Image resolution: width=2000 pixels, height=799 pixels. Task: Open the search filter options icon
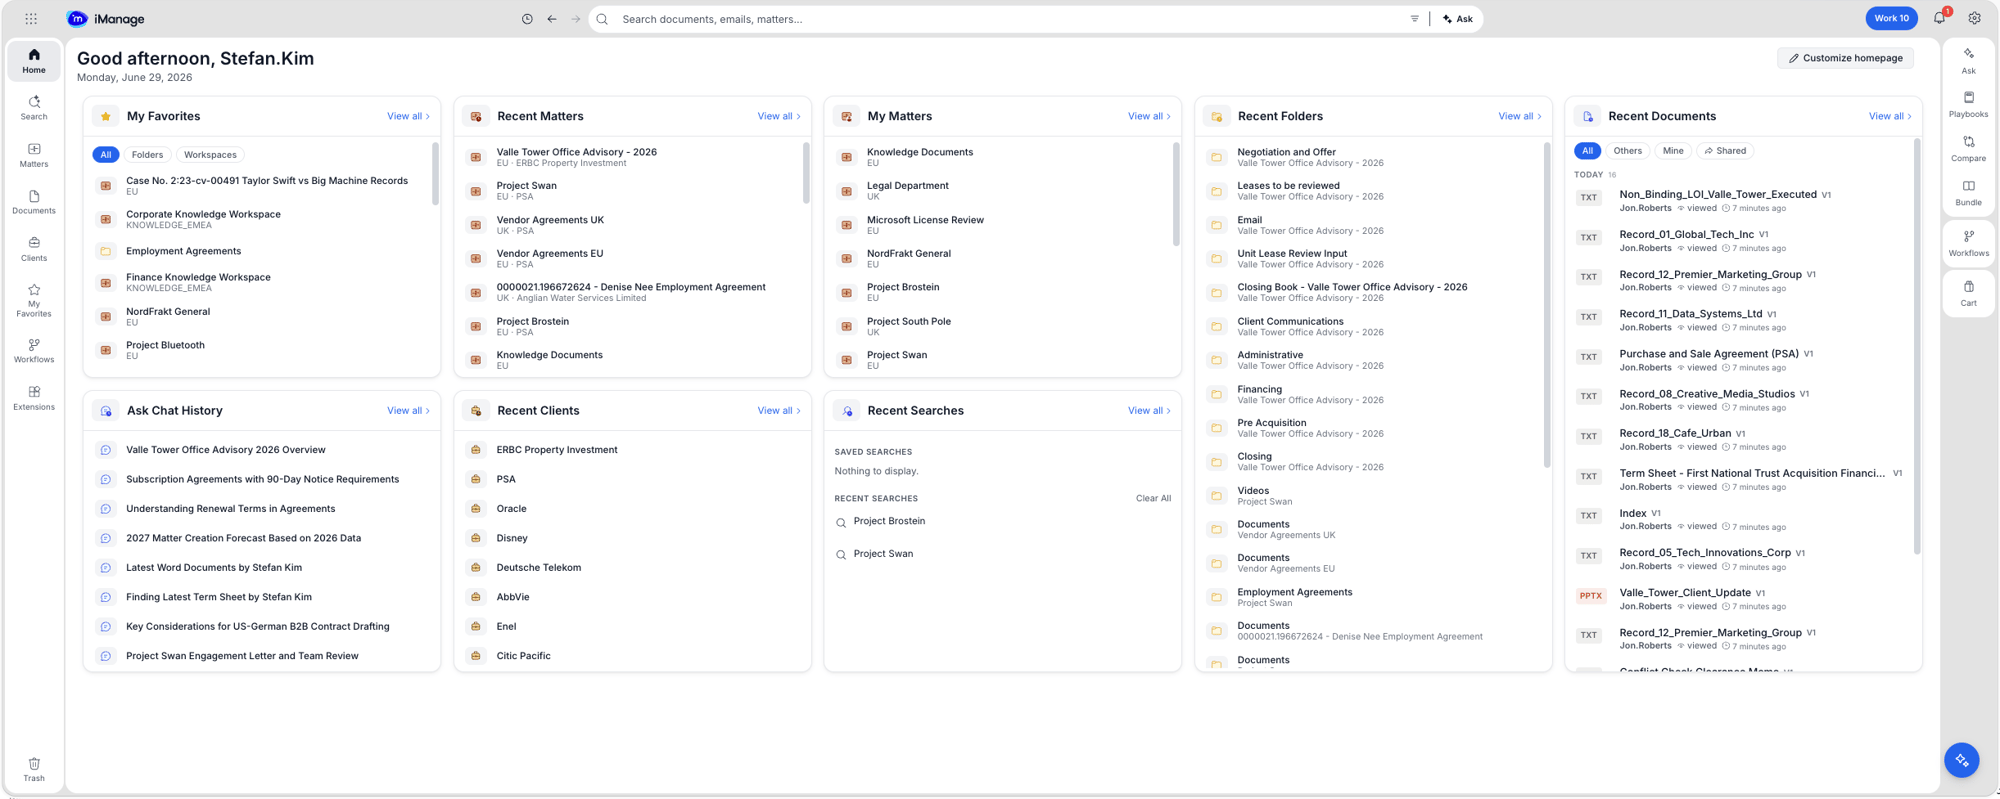(x=1414, y=19)
